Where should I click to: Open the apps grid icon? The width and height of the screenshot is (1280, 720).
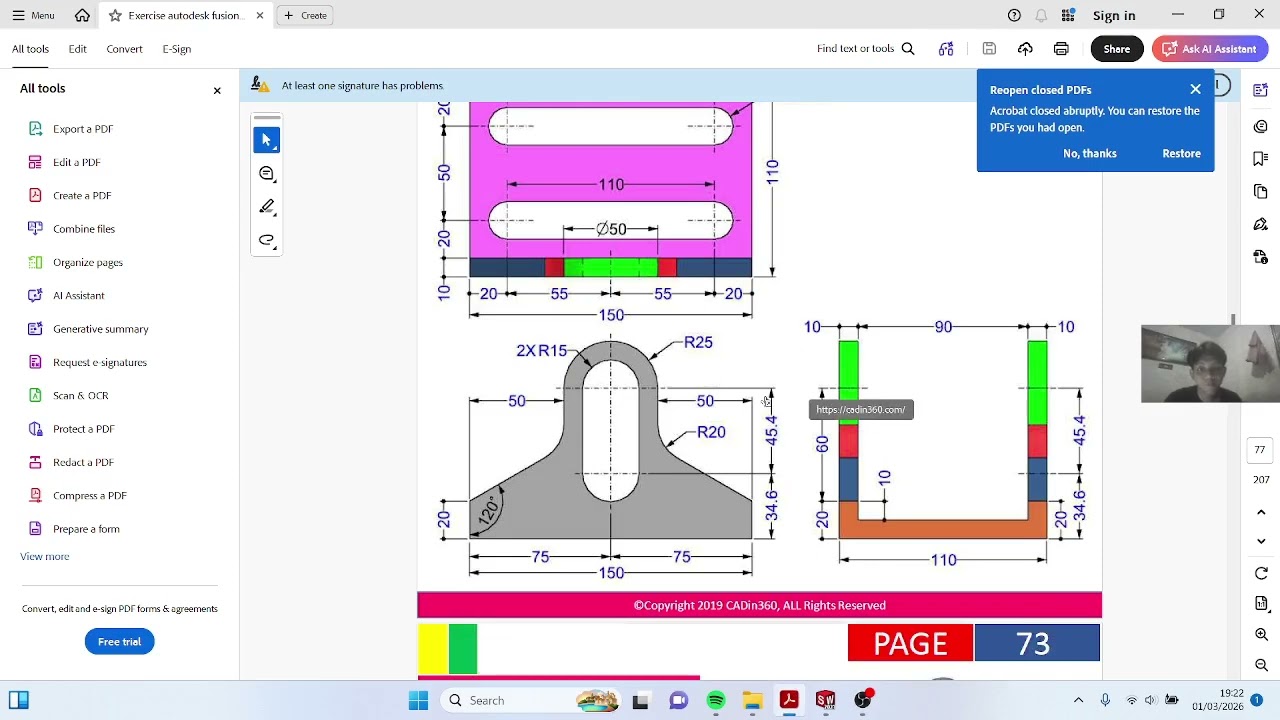point(1068,15)
